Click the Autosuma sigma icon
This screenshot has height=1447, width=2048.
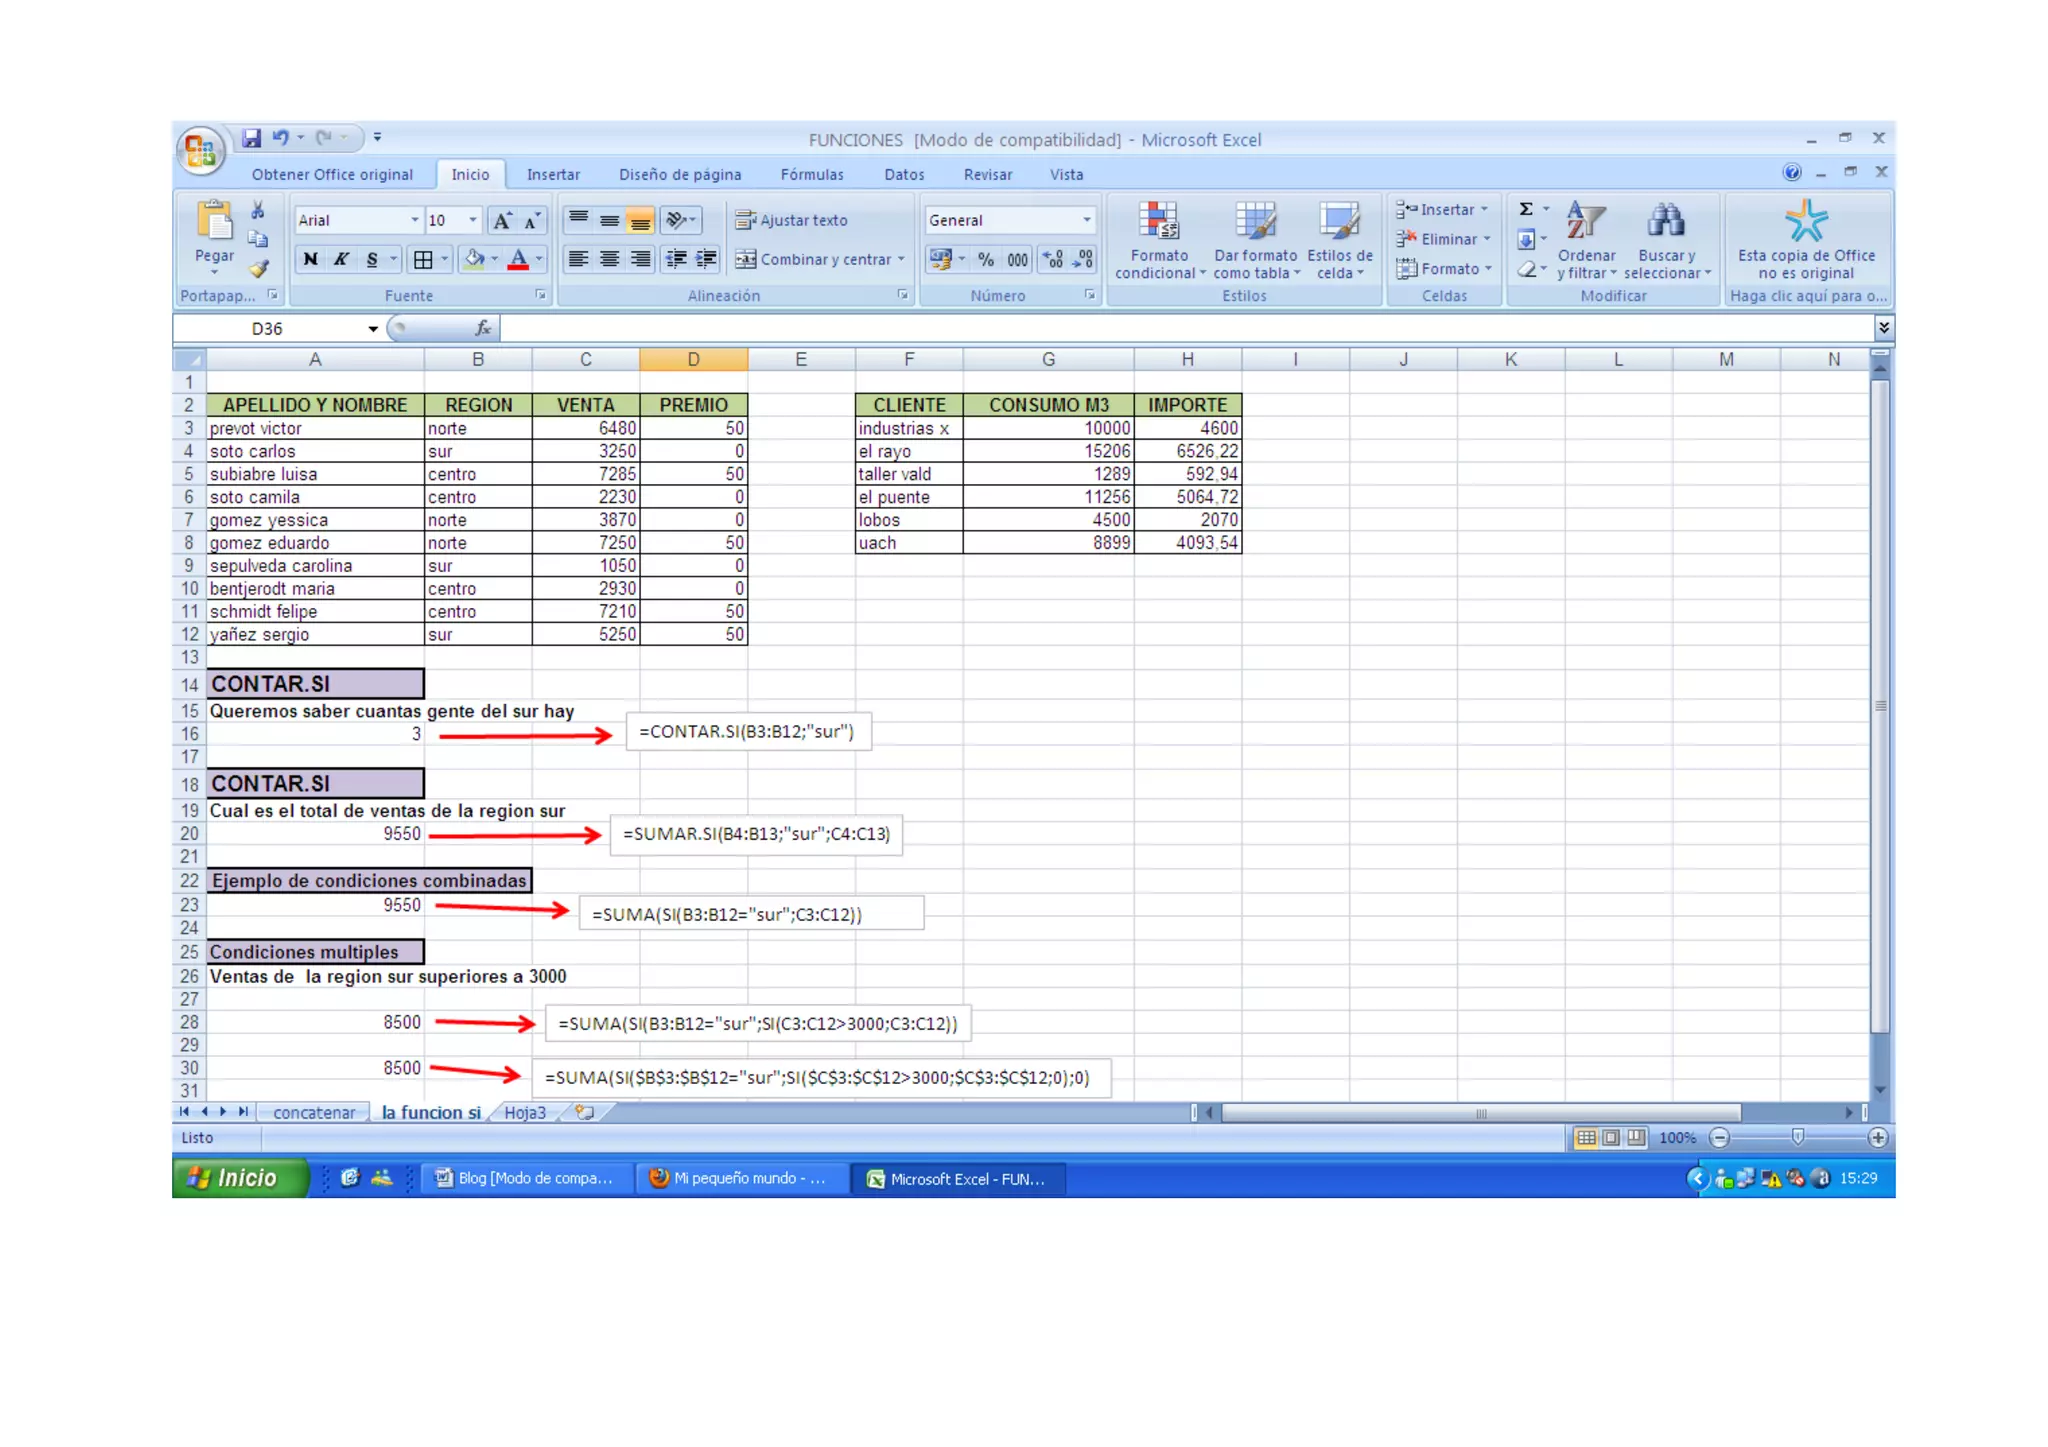coord(1525,209)
